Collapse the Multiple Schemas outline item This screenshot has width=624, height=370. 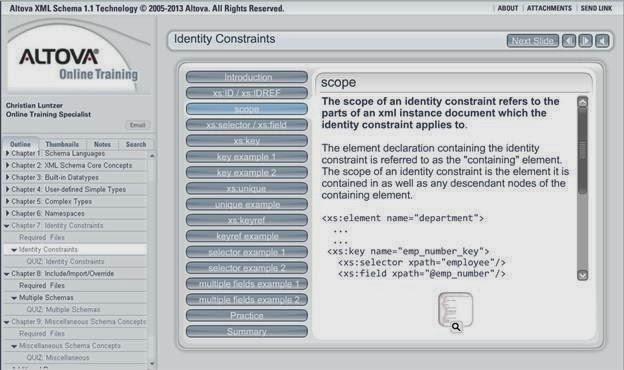click(x=14, y=298)
